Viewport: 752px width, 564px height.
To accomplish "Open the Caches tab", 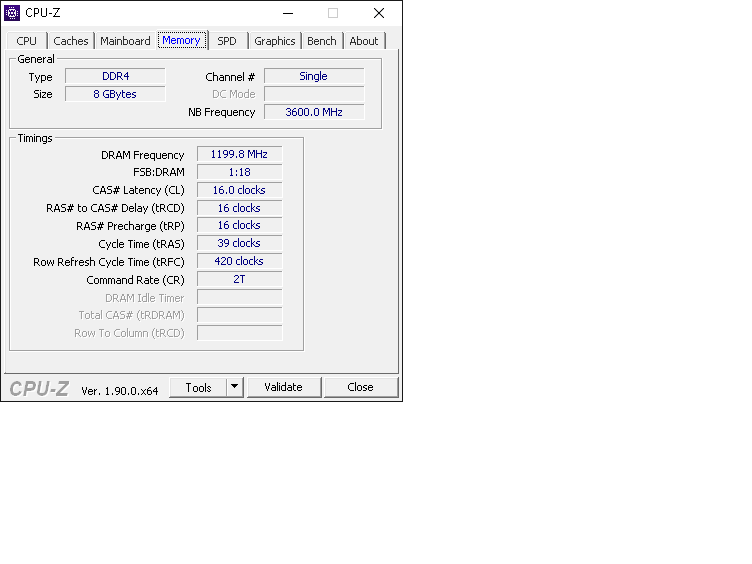I will pos(70,41).
